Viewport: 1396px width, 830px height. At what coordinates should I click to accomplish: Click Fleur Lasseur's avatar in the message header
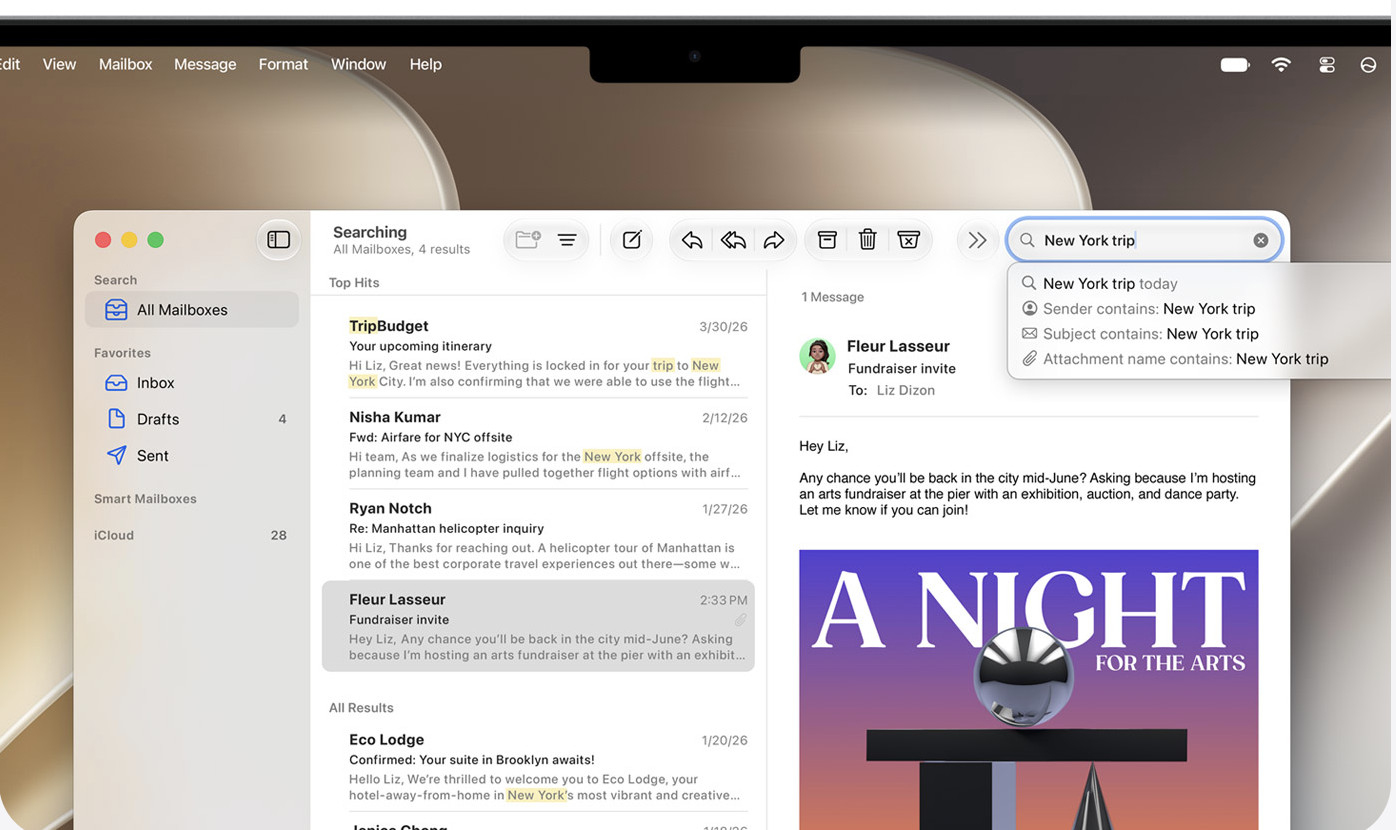[x=817, y=356]
